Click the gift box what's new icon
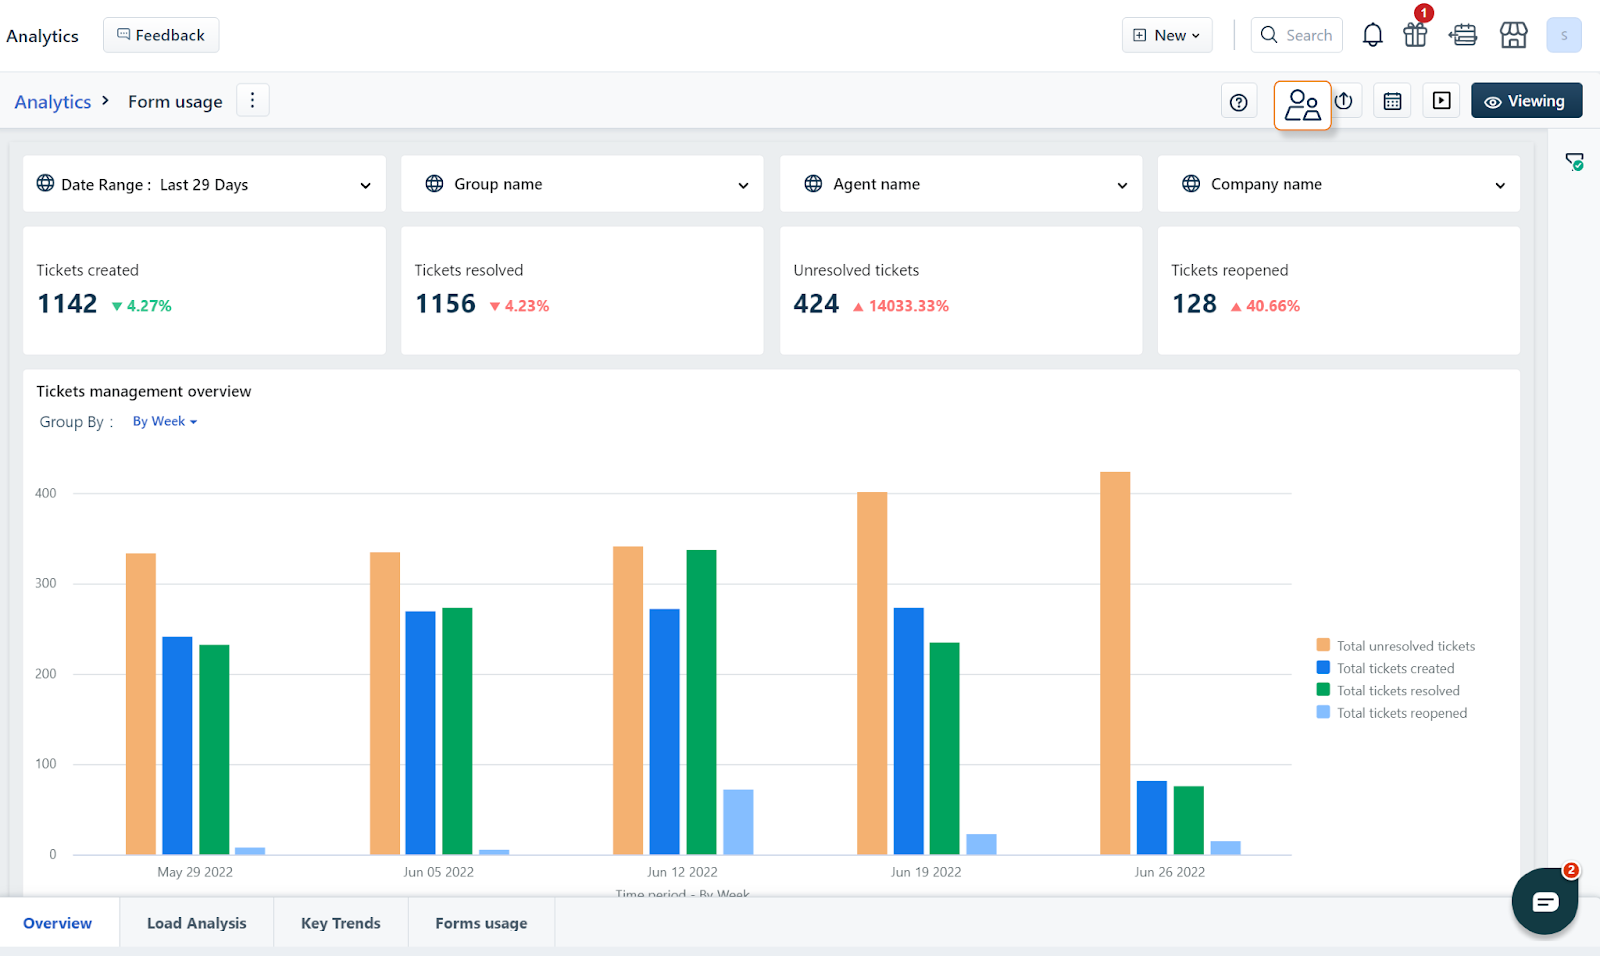Viewport: 1600px width, 956px height. coord(1415,36)
